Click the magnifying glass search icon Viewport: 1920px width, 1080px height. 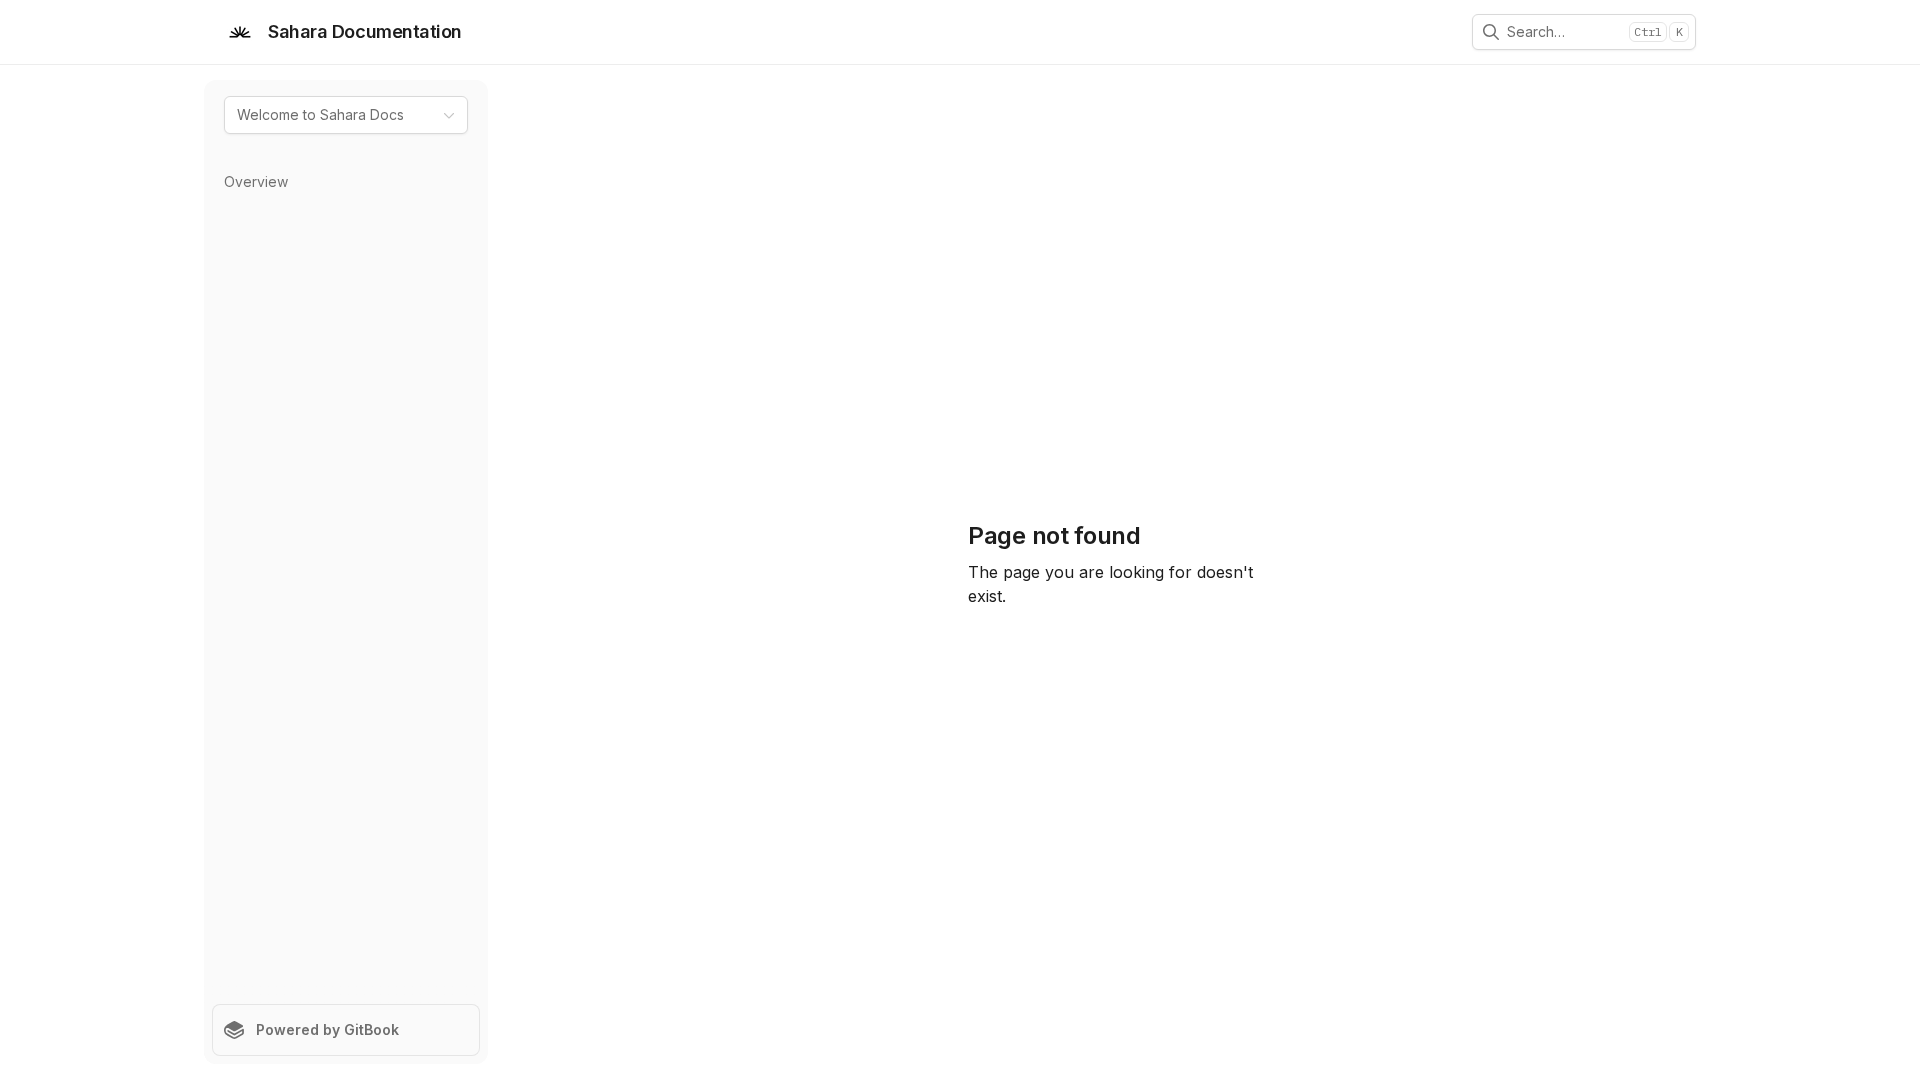(1490, 32)
